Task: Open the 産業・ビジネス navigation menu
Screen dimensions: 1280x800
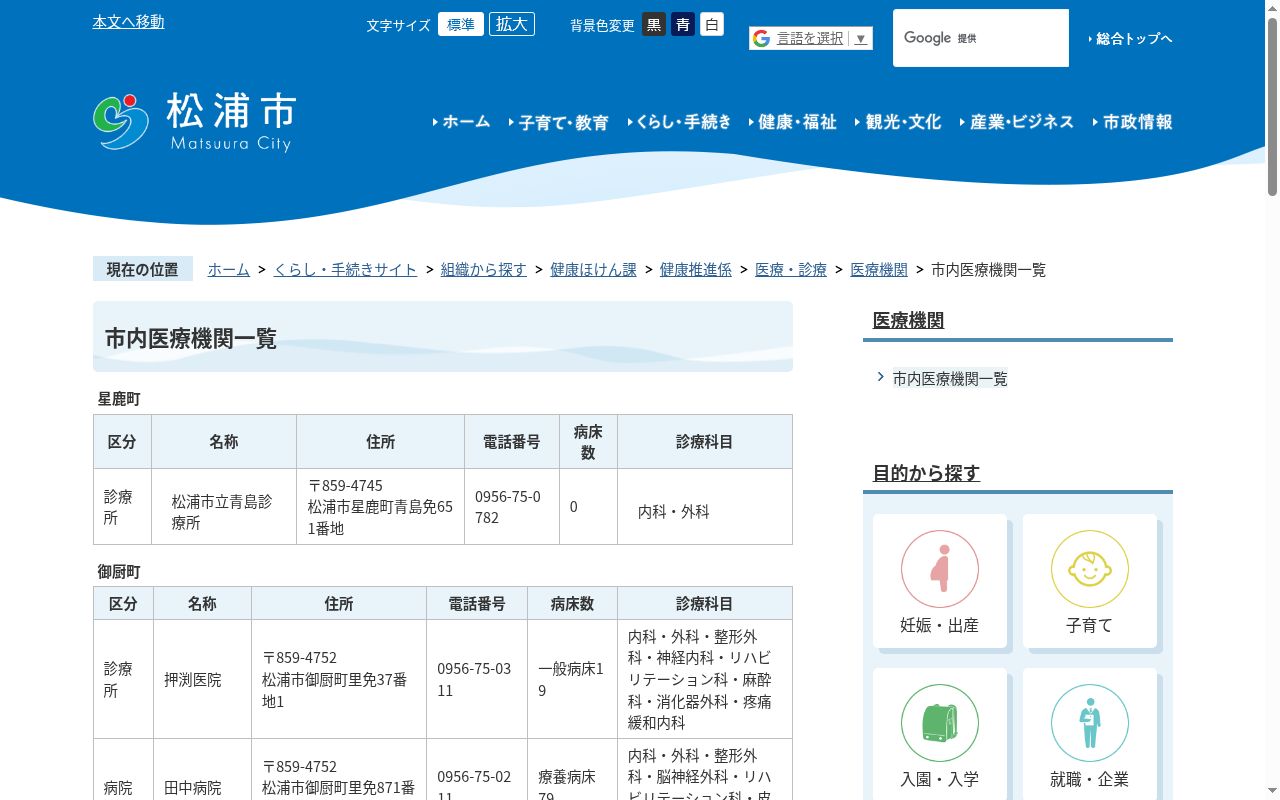Action: (1017, 122)
